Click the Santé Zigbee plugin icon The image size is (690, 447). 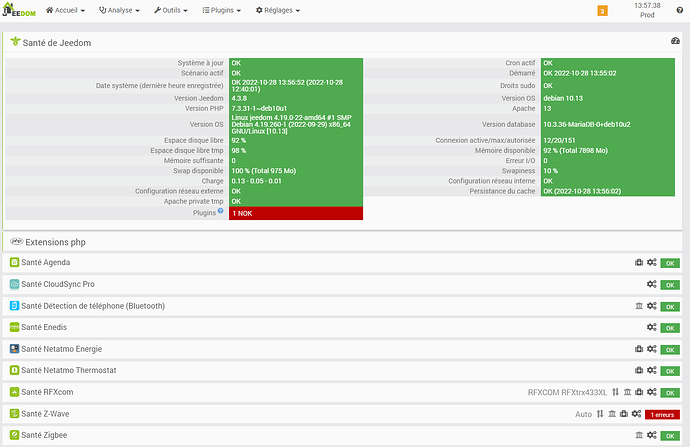(15, 435)
